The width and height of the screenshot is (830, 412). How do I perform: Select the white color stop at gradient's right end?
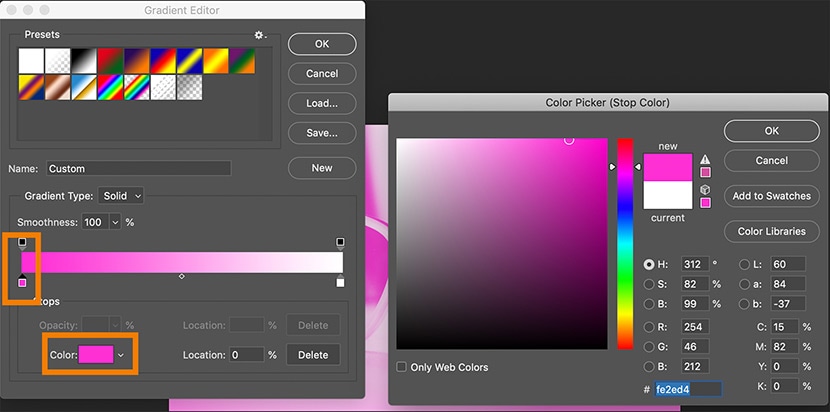[x=340, y=282]
